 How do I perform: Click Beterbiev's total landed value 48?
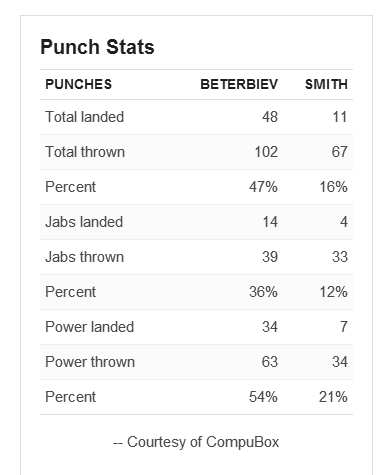[270, 117]
